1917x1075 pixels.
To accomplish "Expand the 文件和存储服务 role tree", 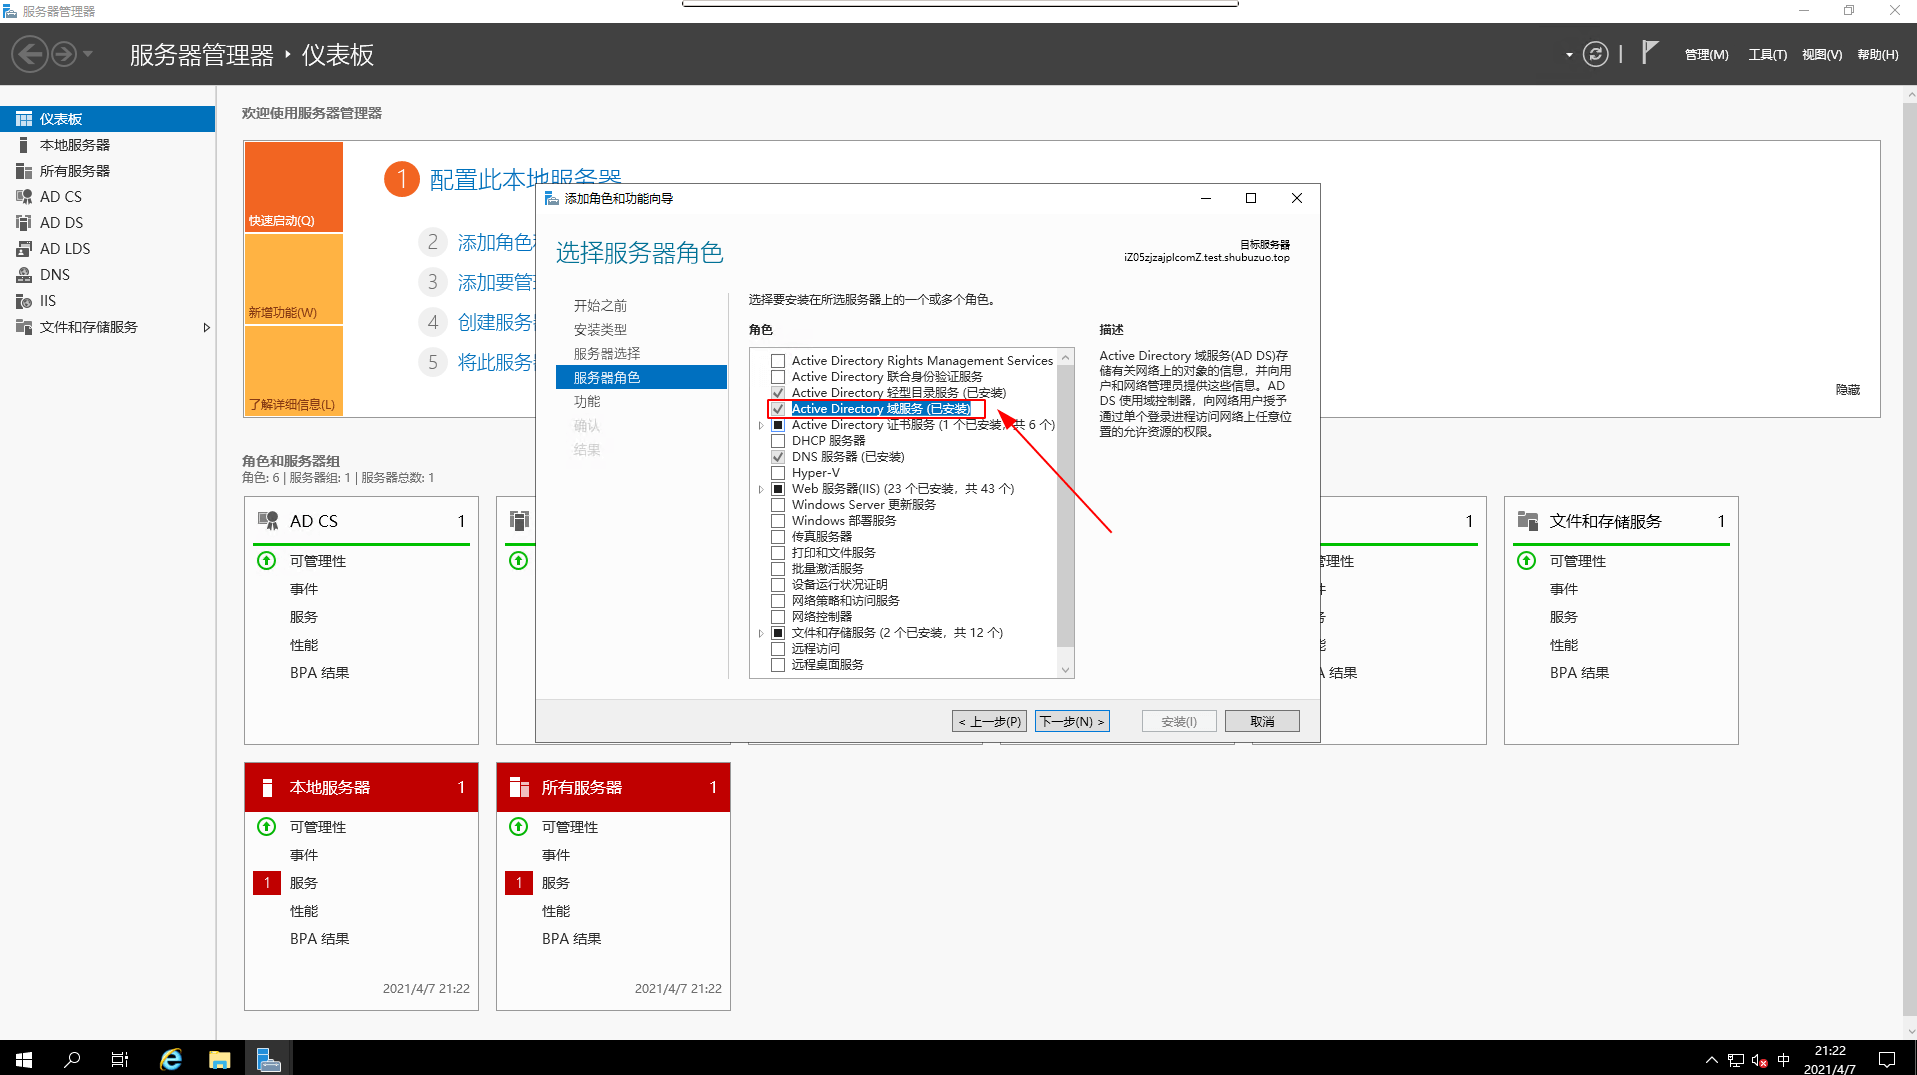I will coord(761,632).
